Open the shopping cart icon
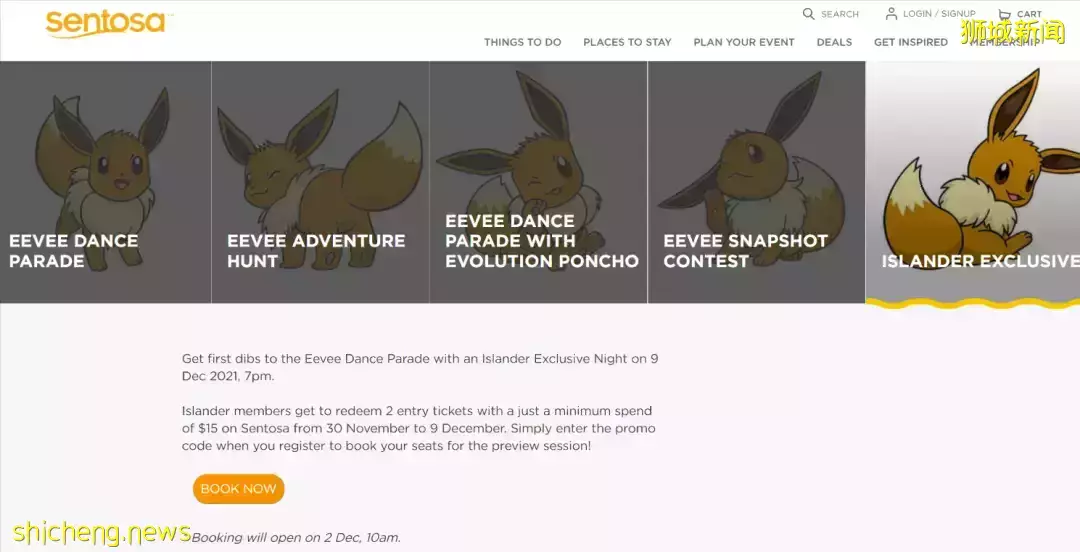The height and width of the screenshot is (552, 1080). point(1004,15)
